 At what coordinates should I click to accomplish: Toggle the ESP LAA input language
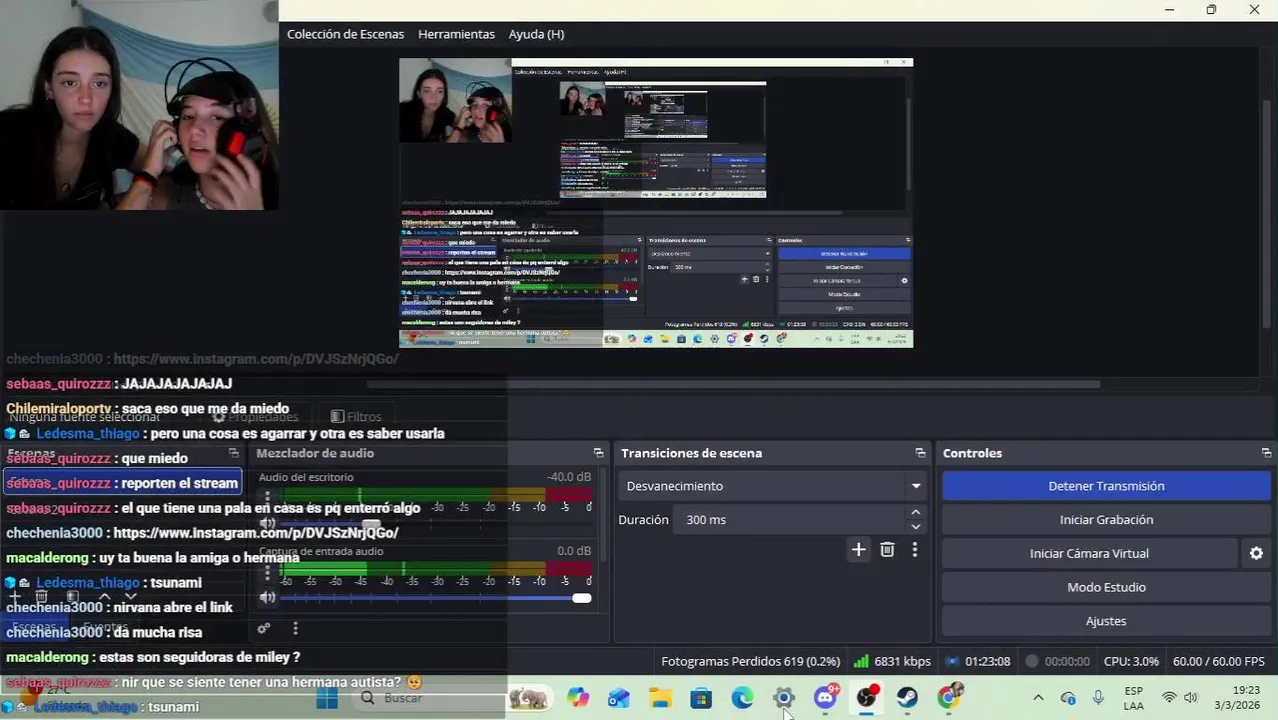[x=1133, y=697]
